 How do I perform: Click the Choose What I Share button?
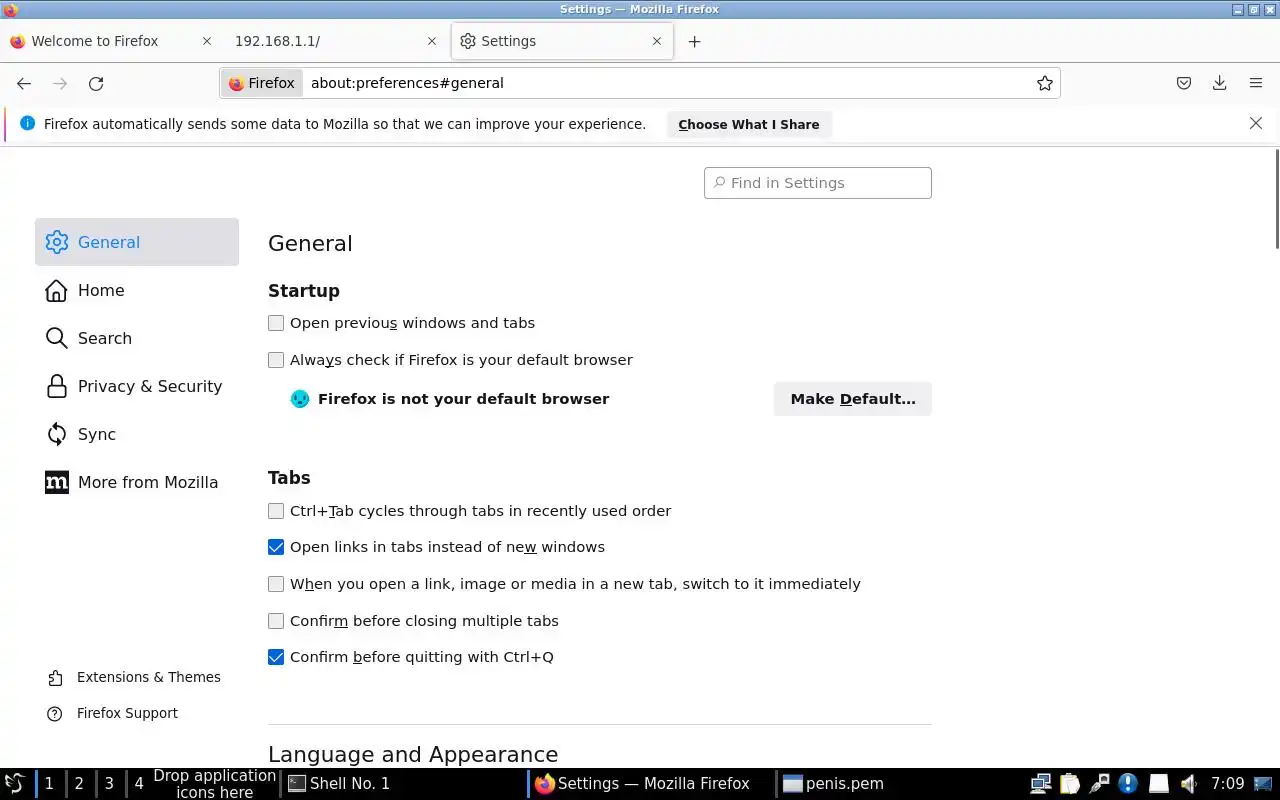749,124
